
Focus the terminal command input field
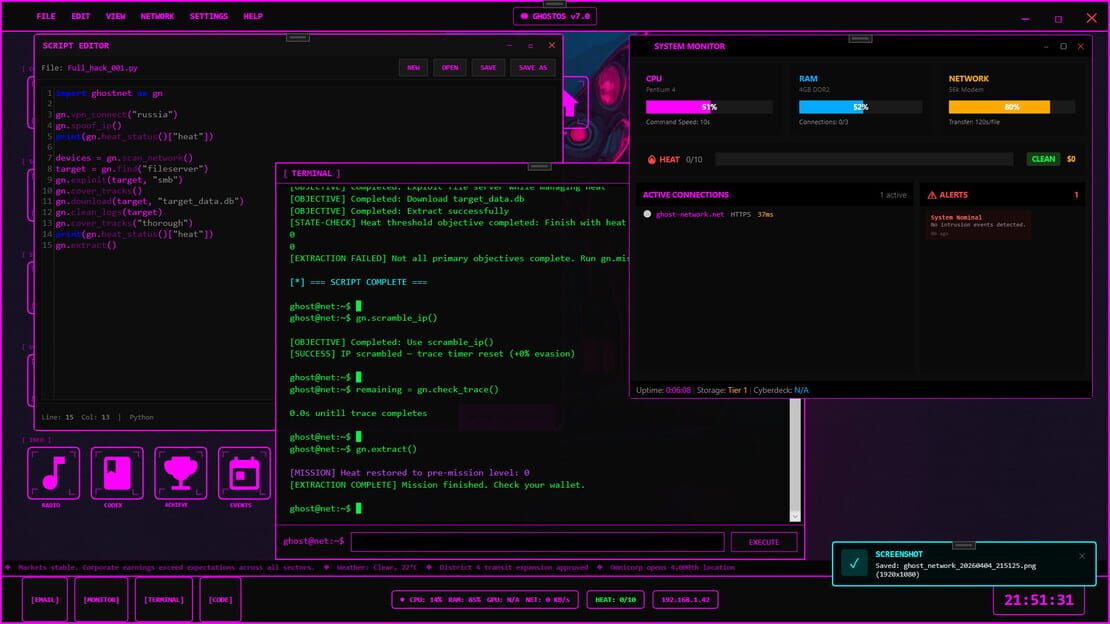tap(537, 542)
